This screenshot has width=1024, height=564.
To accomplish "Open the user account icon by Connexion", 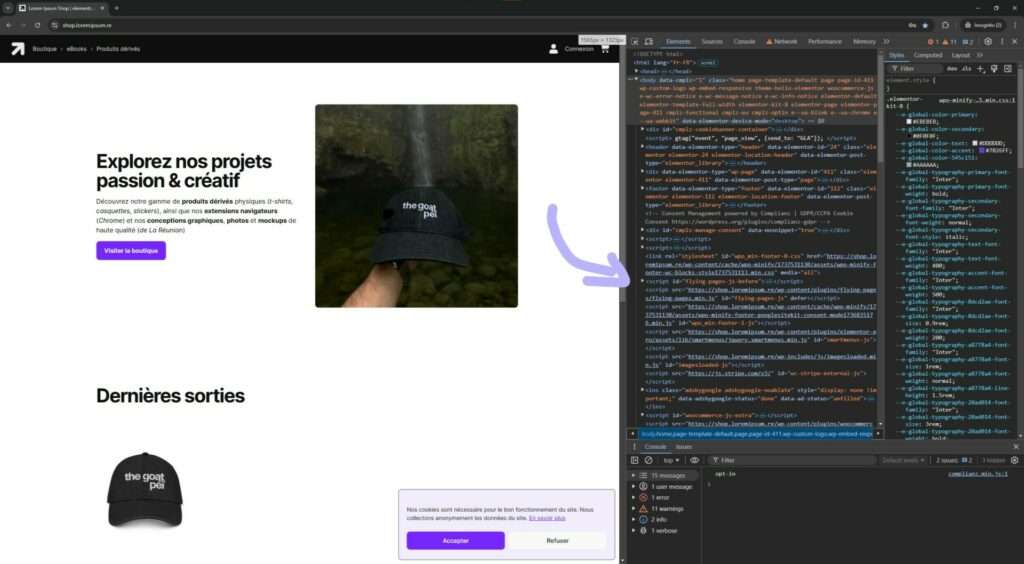I will pos(553,49).
